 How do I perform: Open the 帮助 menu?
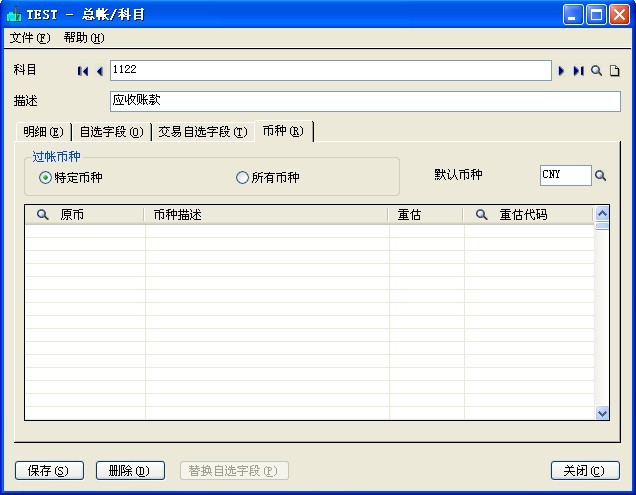click(x=83, y=38)
